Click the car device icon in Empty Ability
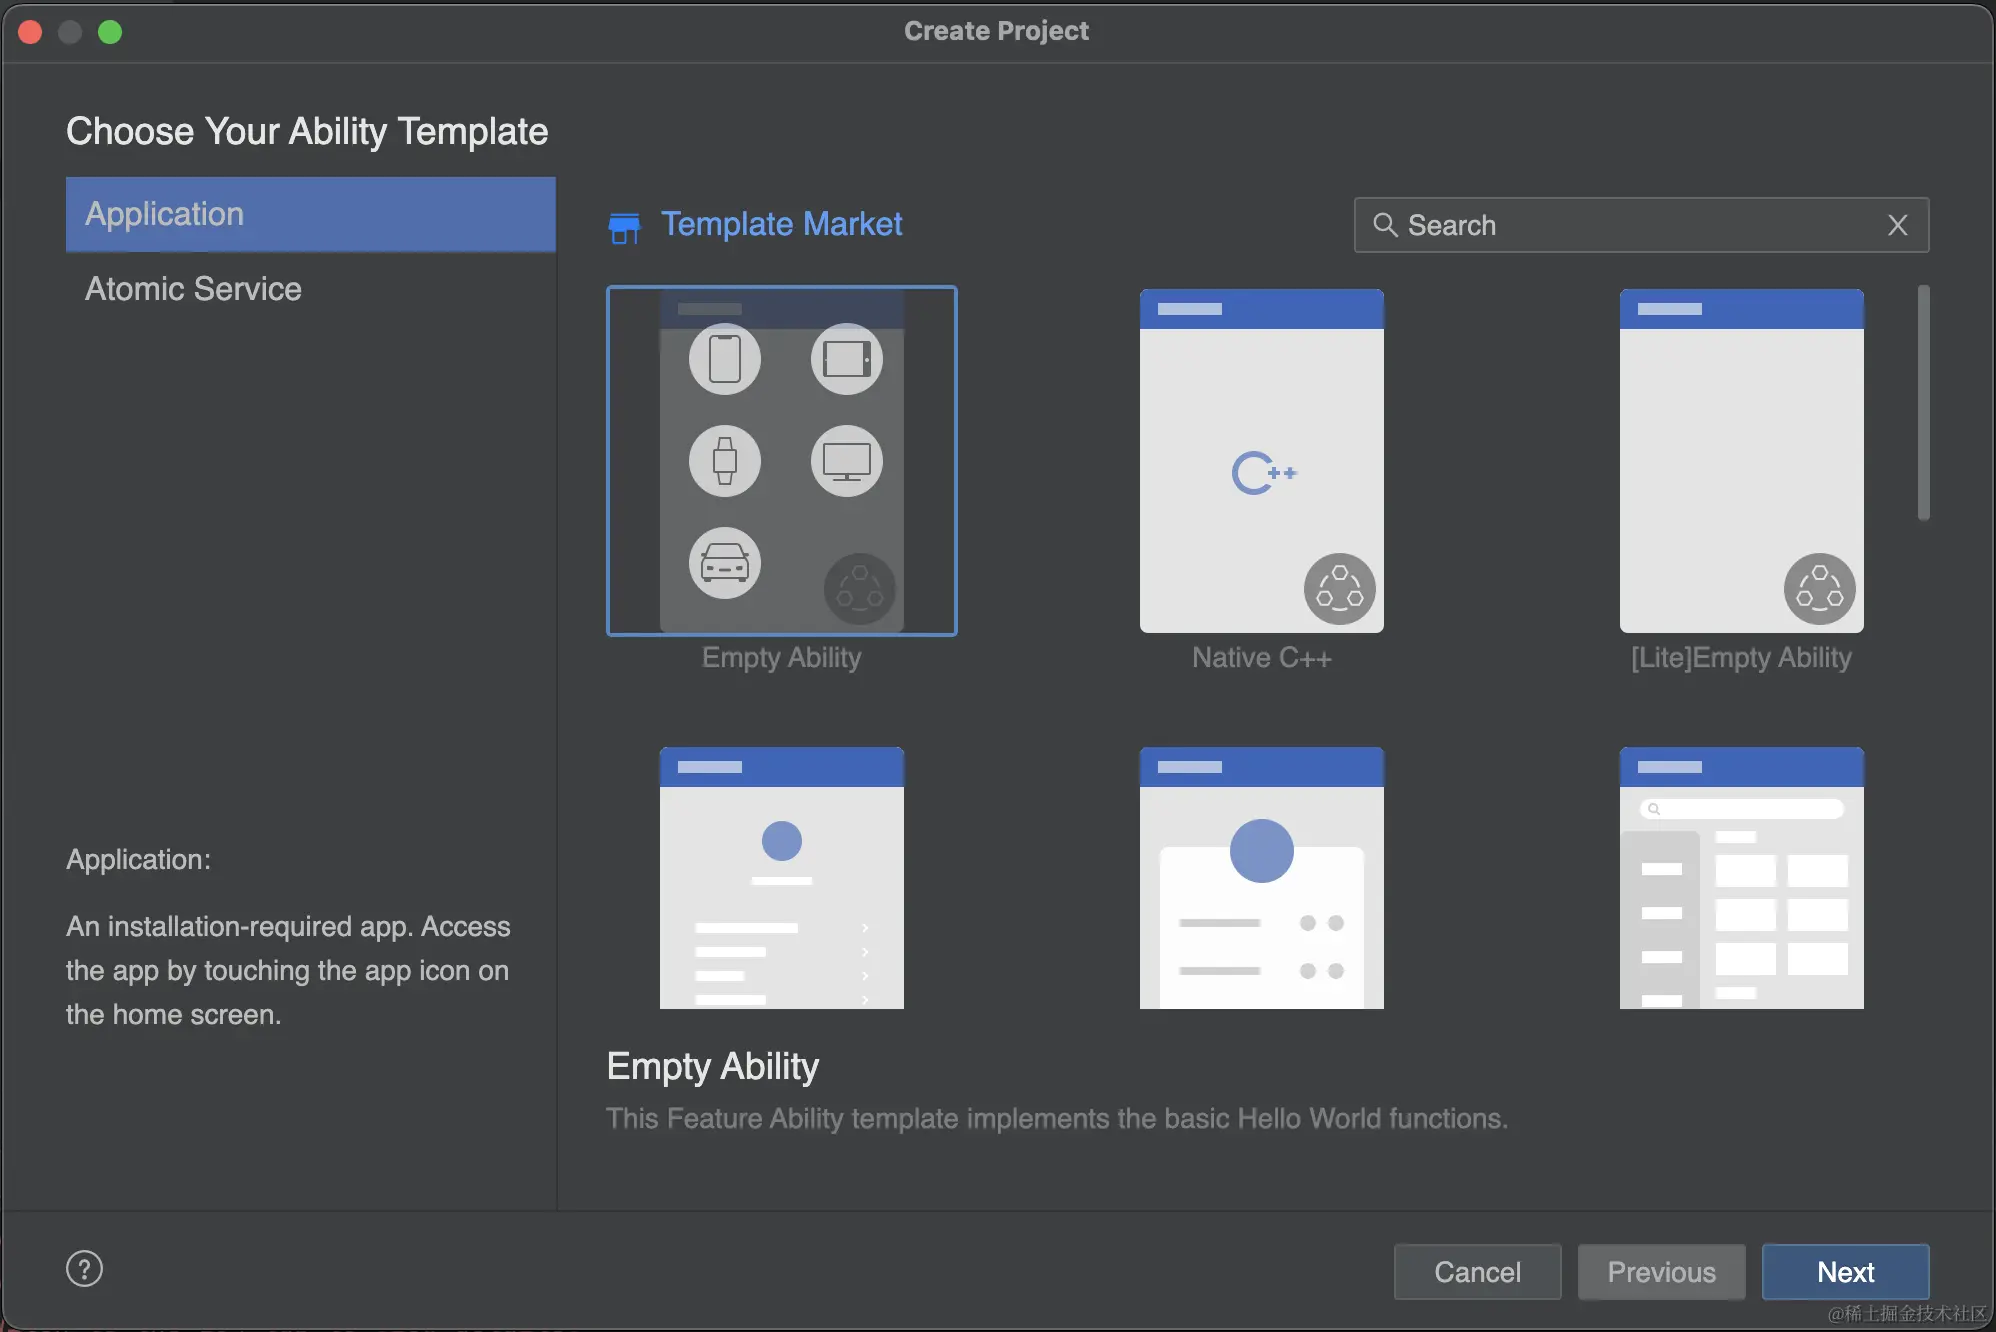1996x1332 pixels. [724, 563]
